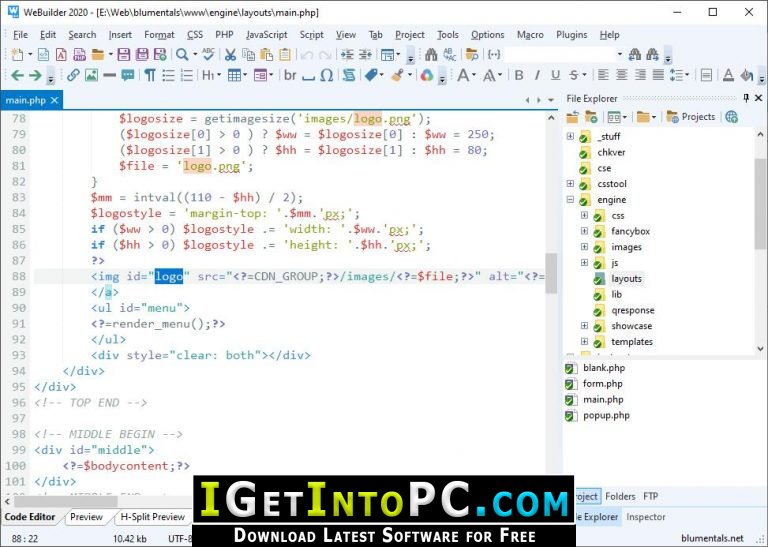Insert an unordered bullet list icon
The width and height of the screenshot is (768, 547).
(168, 75)
